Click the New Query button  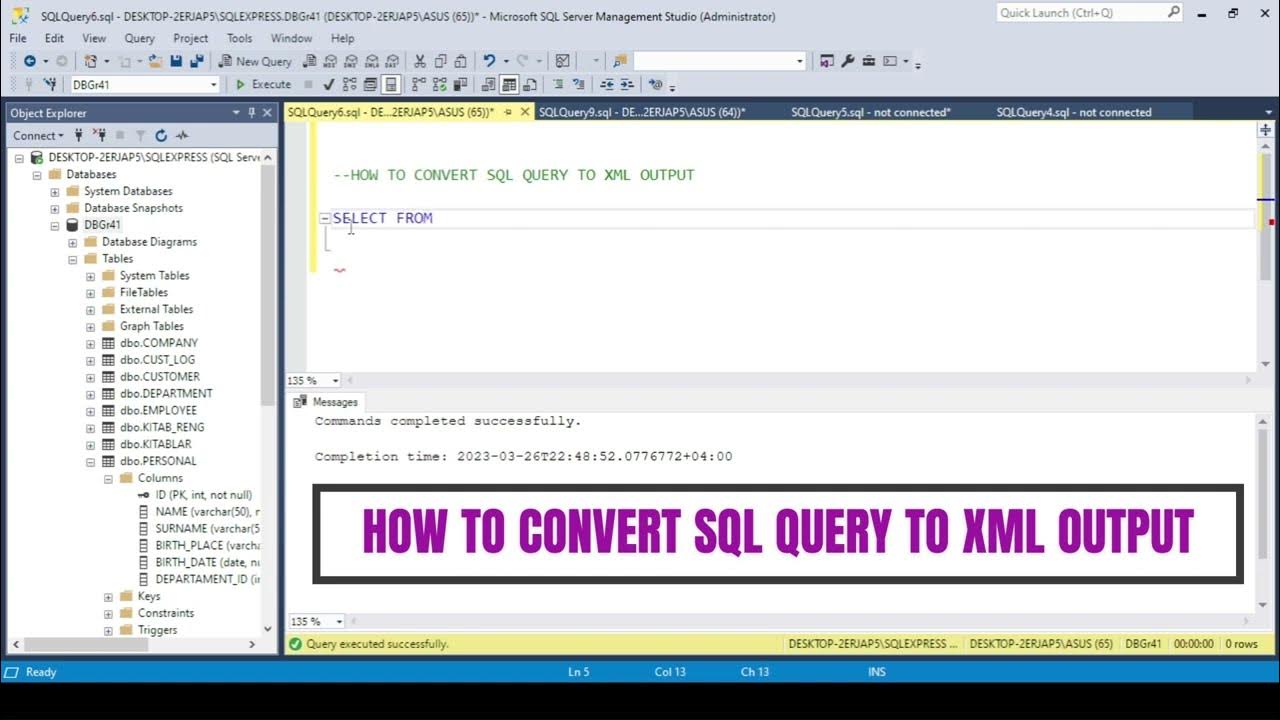tap(256, 61)
